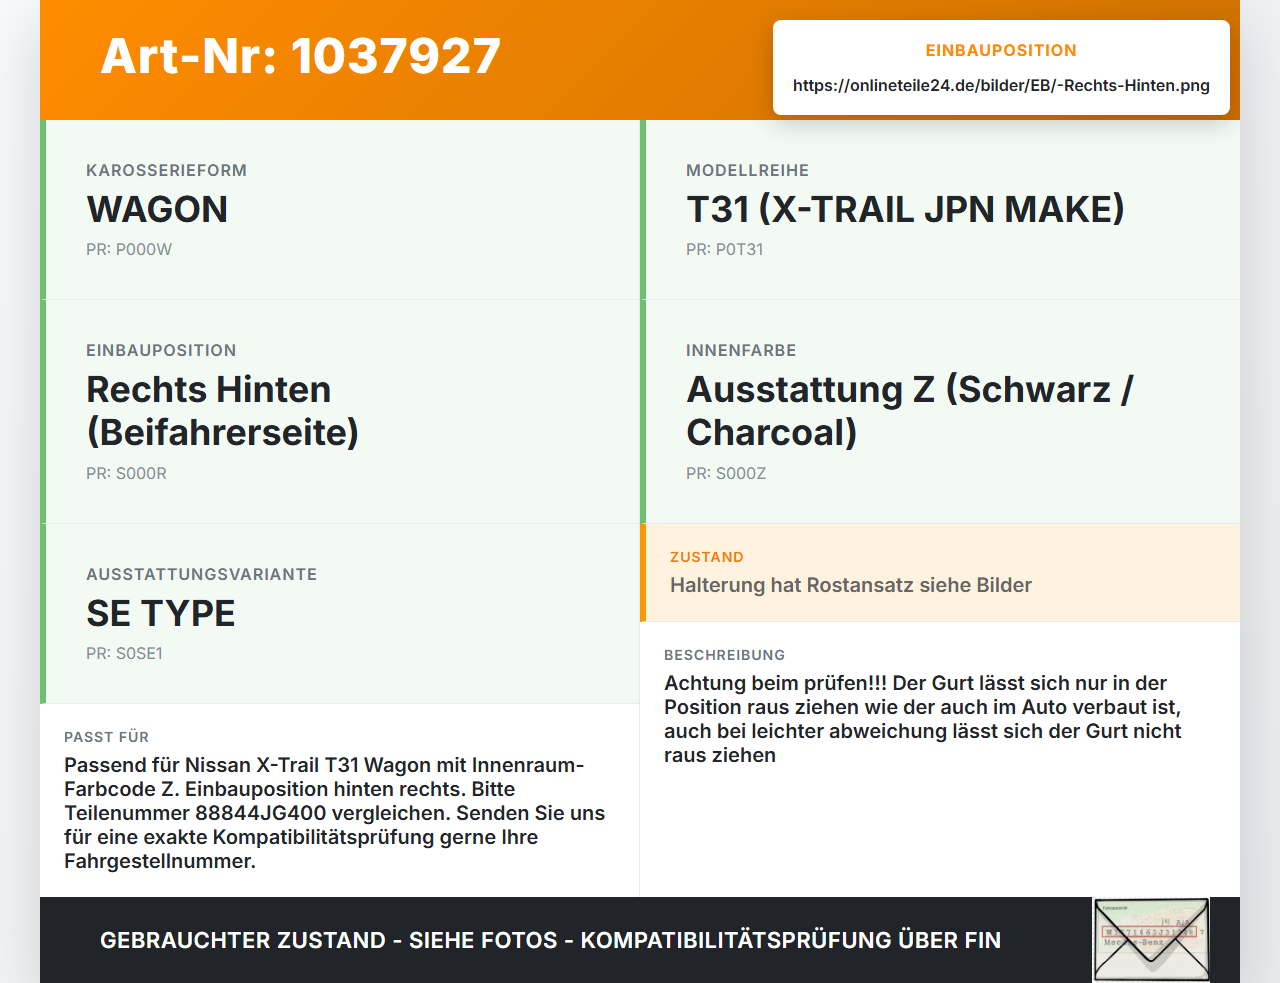Screen dimensions: 1280x983
Task: Select the AUSSTATTUNGSVARIANTE label
Action: pyautogui.click(x=201, y=575)
